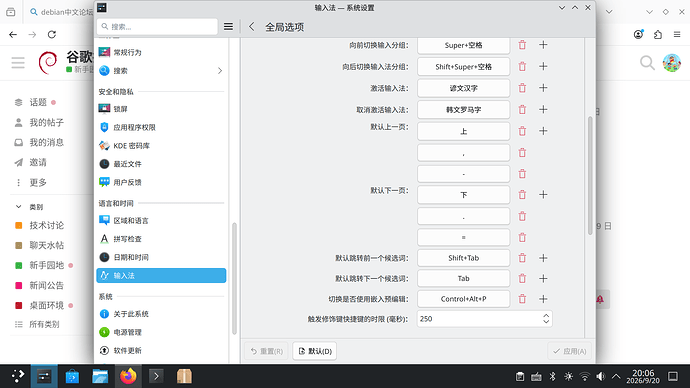Add shortcut for 默认跳转下一个候选词
Viewport: 690px width, 388px height.
pyautogui.click(x=543, y=278)
